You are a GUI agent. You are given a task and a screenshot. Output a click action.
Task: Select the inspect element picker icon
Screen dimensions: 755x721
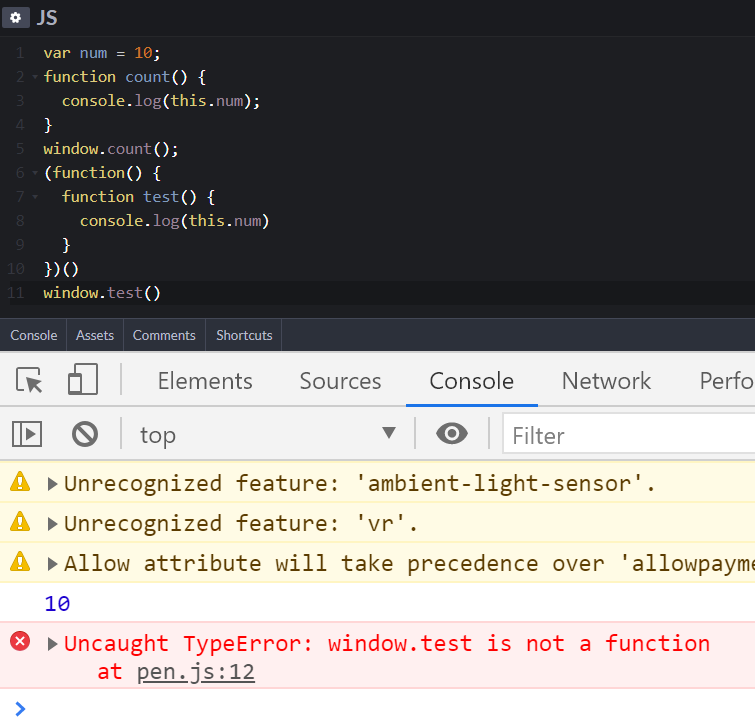click(29, 380)
